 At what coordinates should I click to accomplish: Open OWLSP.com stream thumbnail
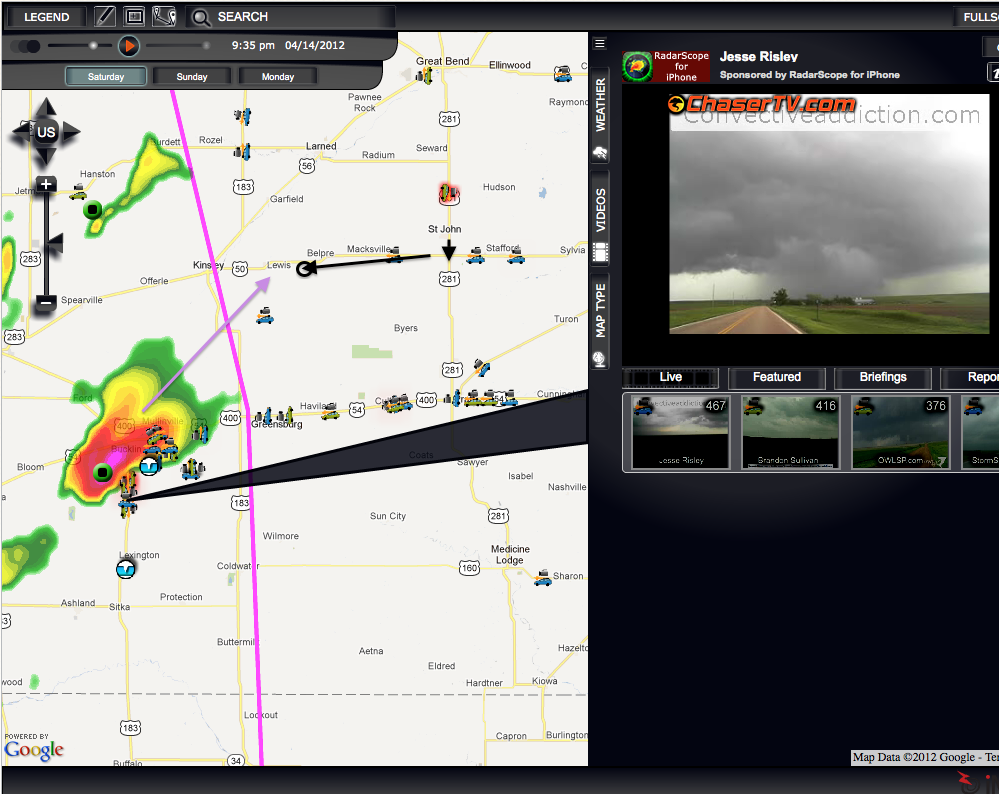tap(901, 432)
